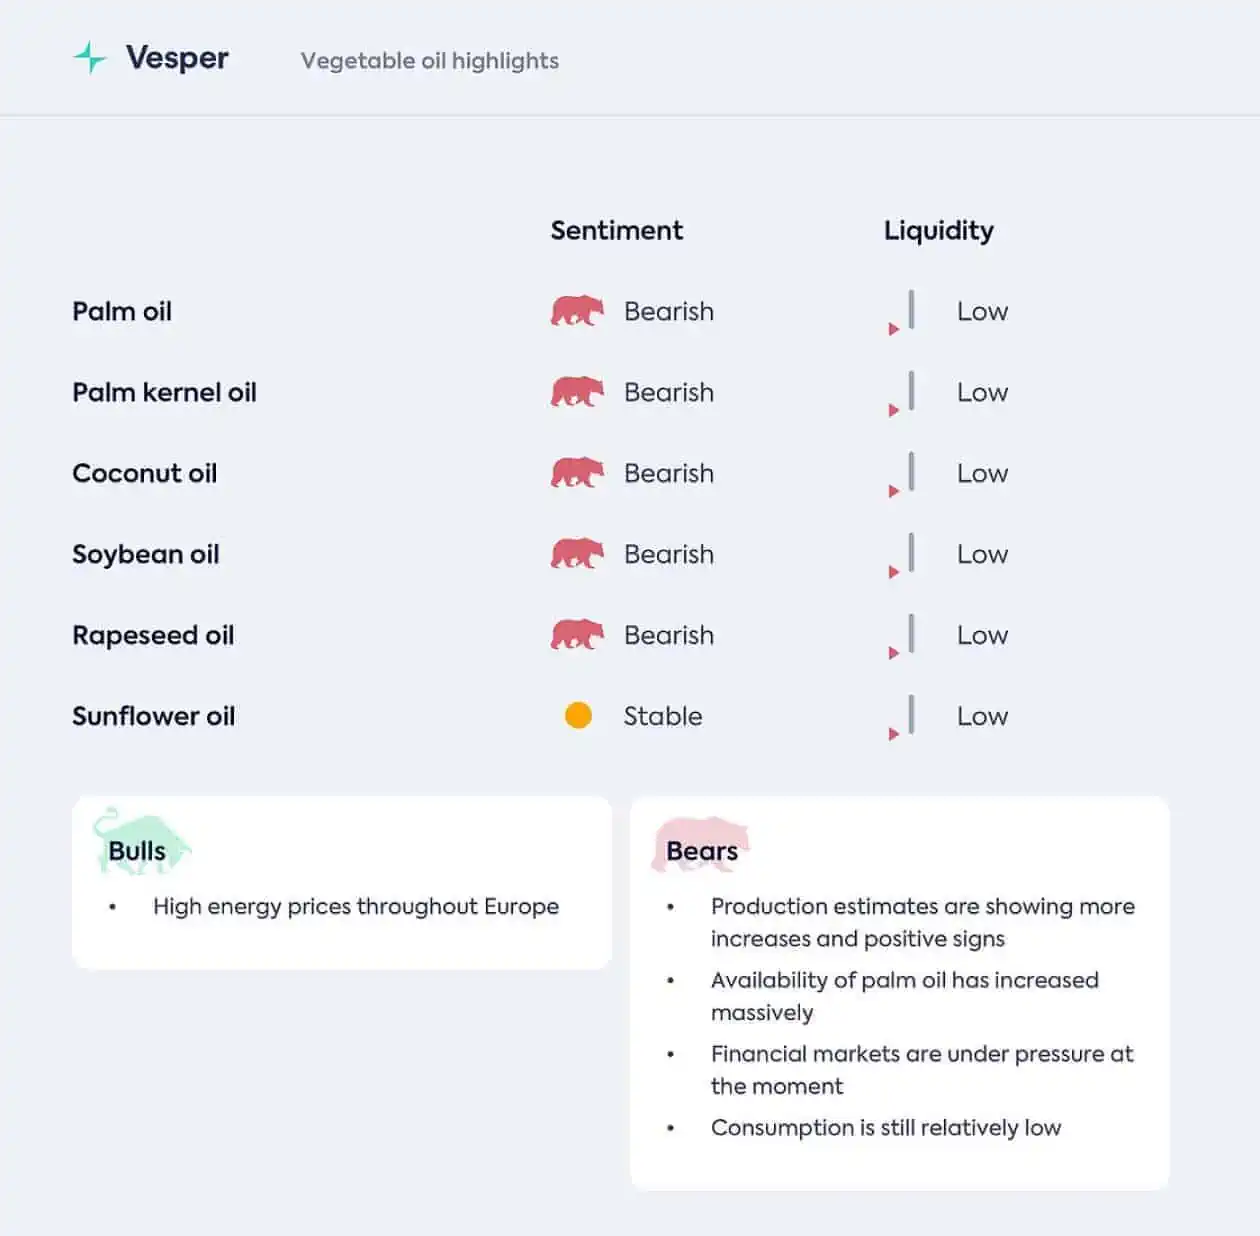This screenshot has width=1260, height=1236.
Task: Select the Sentiment column header
Action: point(617,231)
